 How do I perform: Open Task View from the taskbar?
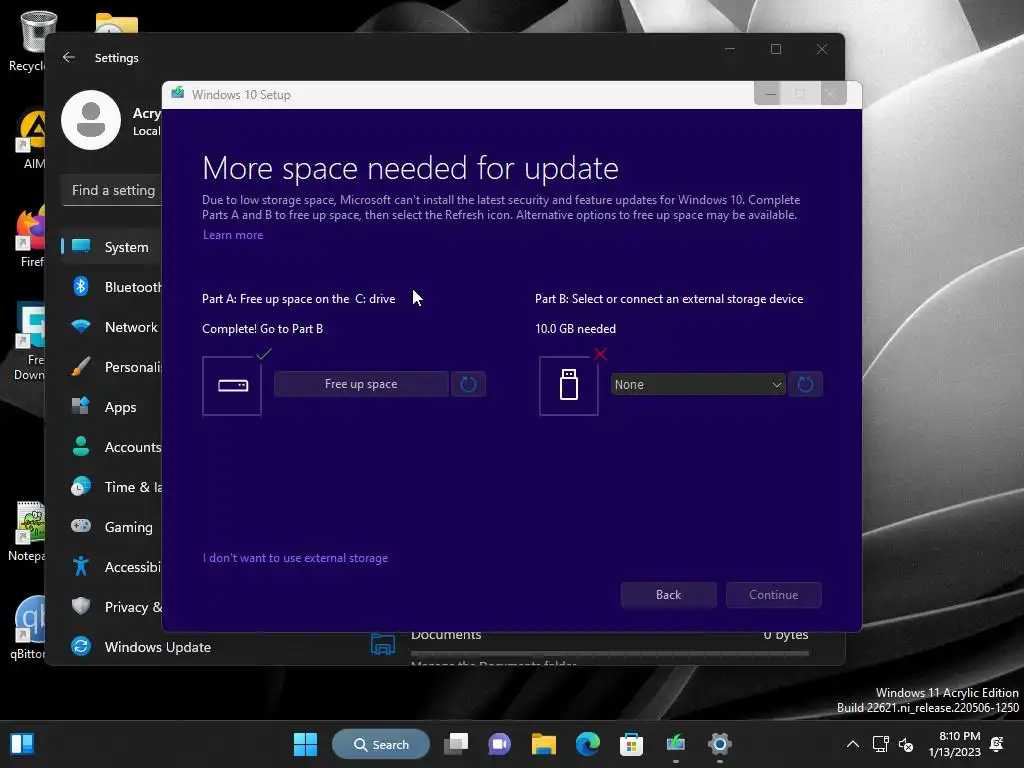(x=456, y=744)
